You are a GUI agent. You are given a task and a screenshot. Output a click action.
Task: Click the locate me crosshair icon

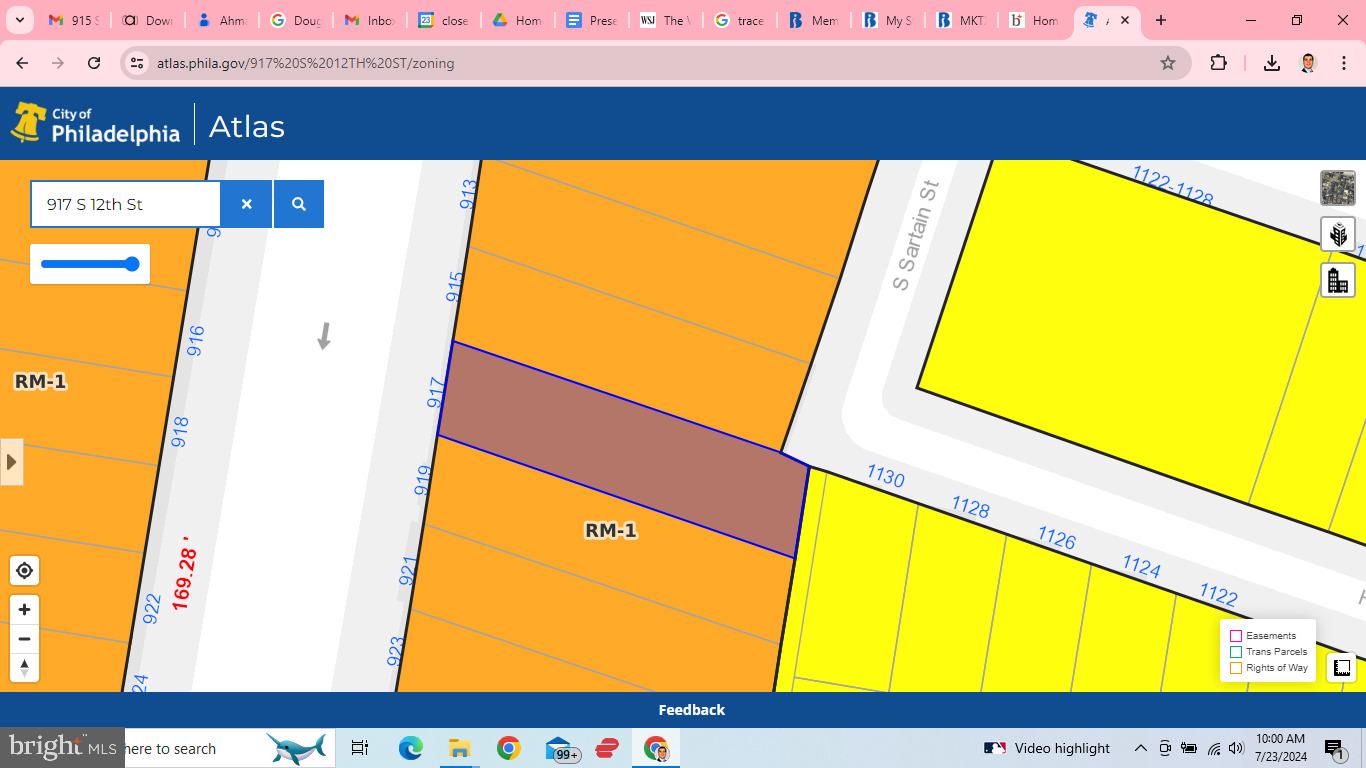click(24, 571)
